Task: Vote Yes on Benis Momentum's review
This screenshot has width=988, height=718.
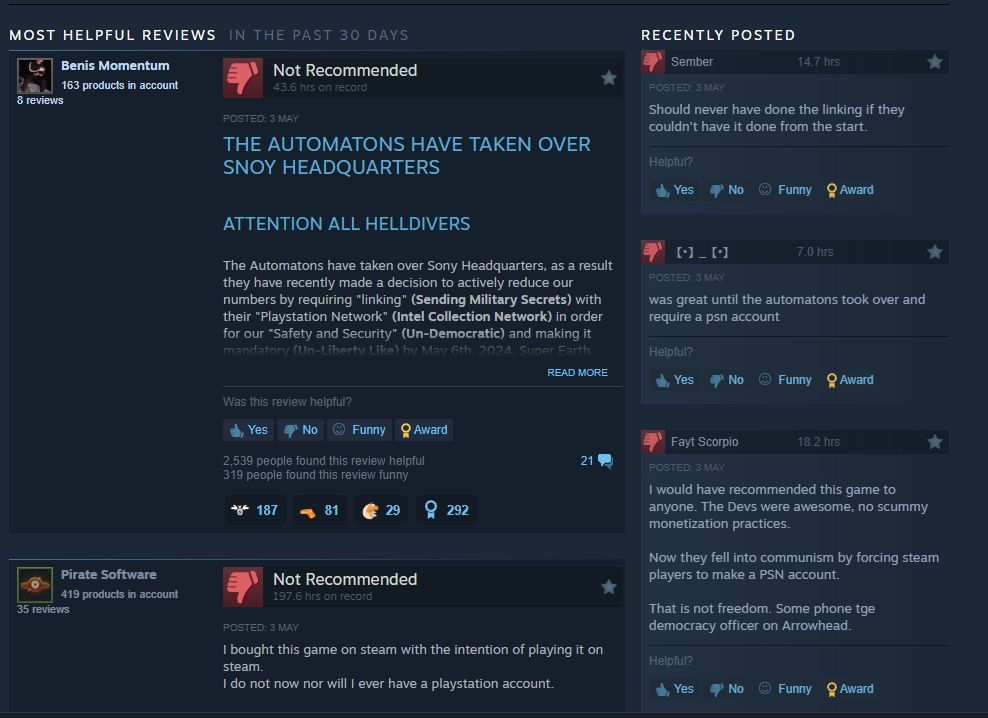Action: pos(248,430)
